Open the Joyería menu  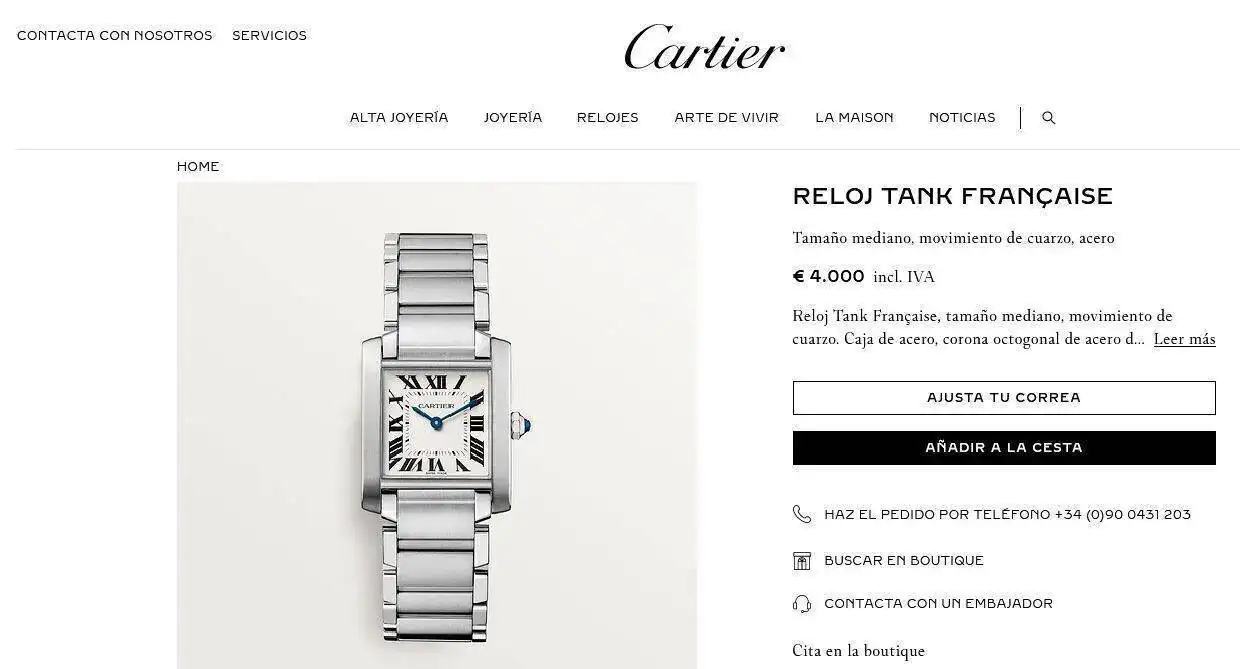tap(513, 118)
